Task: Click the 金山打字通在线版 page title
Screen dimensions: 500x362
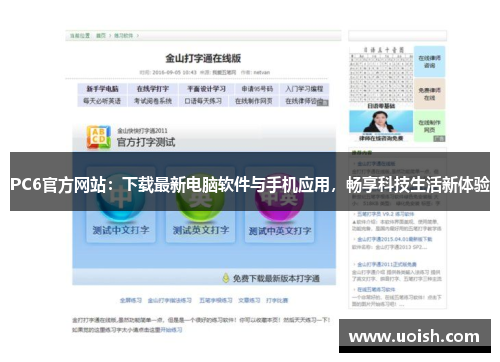Action: click(203, 58)
